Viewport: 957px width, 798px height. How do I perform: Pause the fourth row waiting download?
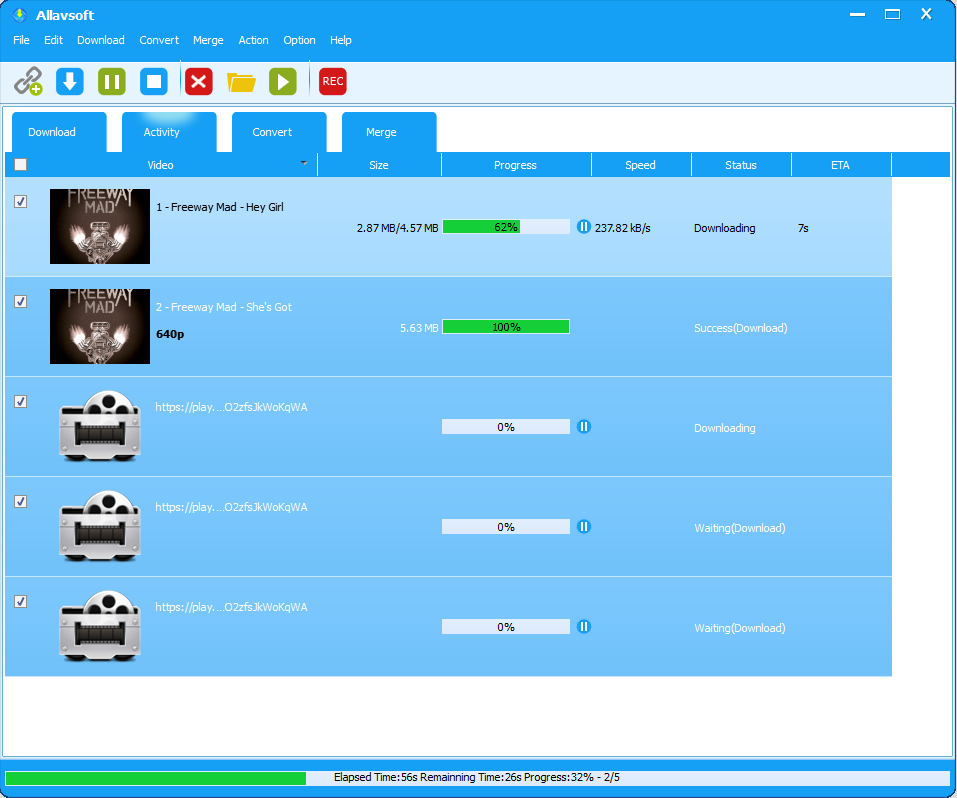click(583, 526)
